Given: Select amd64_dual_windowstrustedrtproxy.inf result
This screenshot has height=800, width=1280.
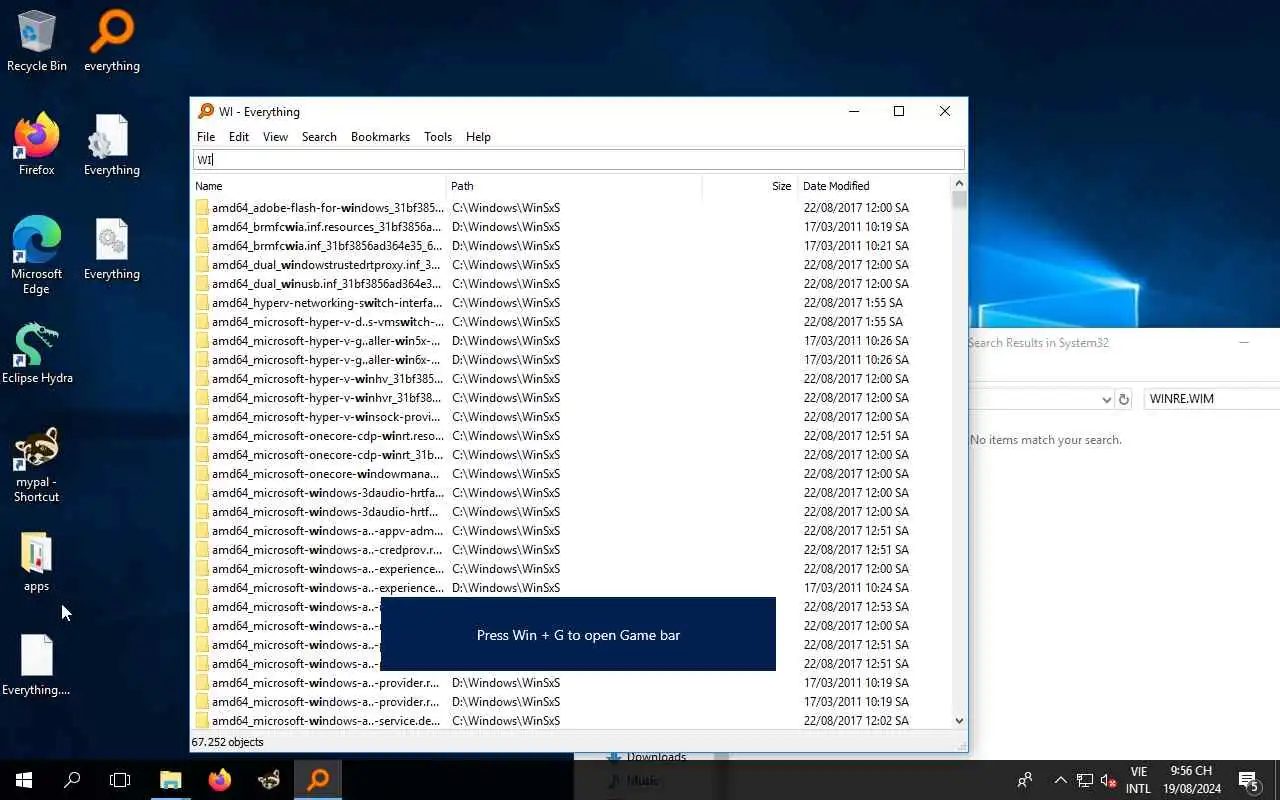Looking at the screenshot, I should point(571,265).
